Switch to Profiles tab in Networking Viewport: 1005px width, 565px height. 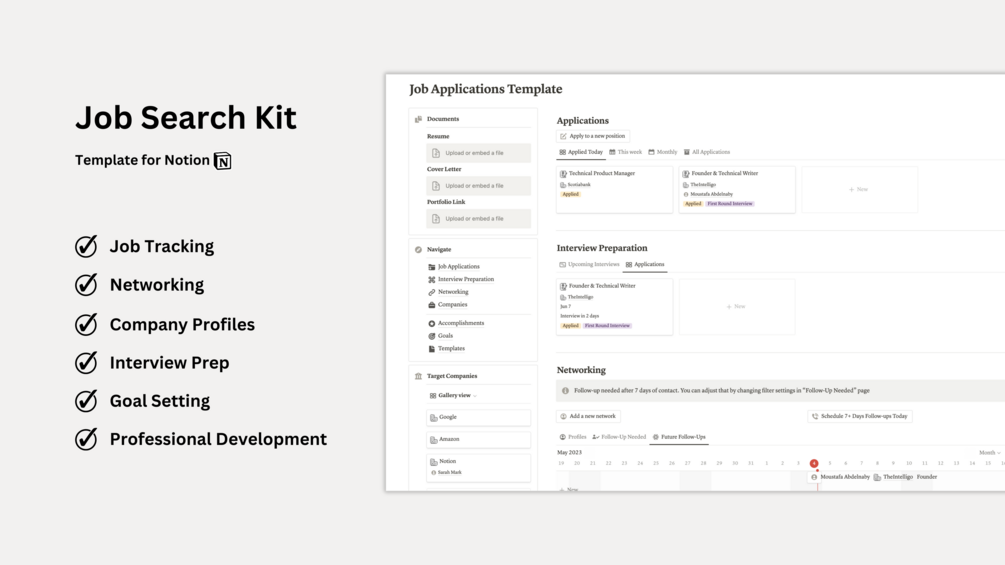[x=572, y=437]
